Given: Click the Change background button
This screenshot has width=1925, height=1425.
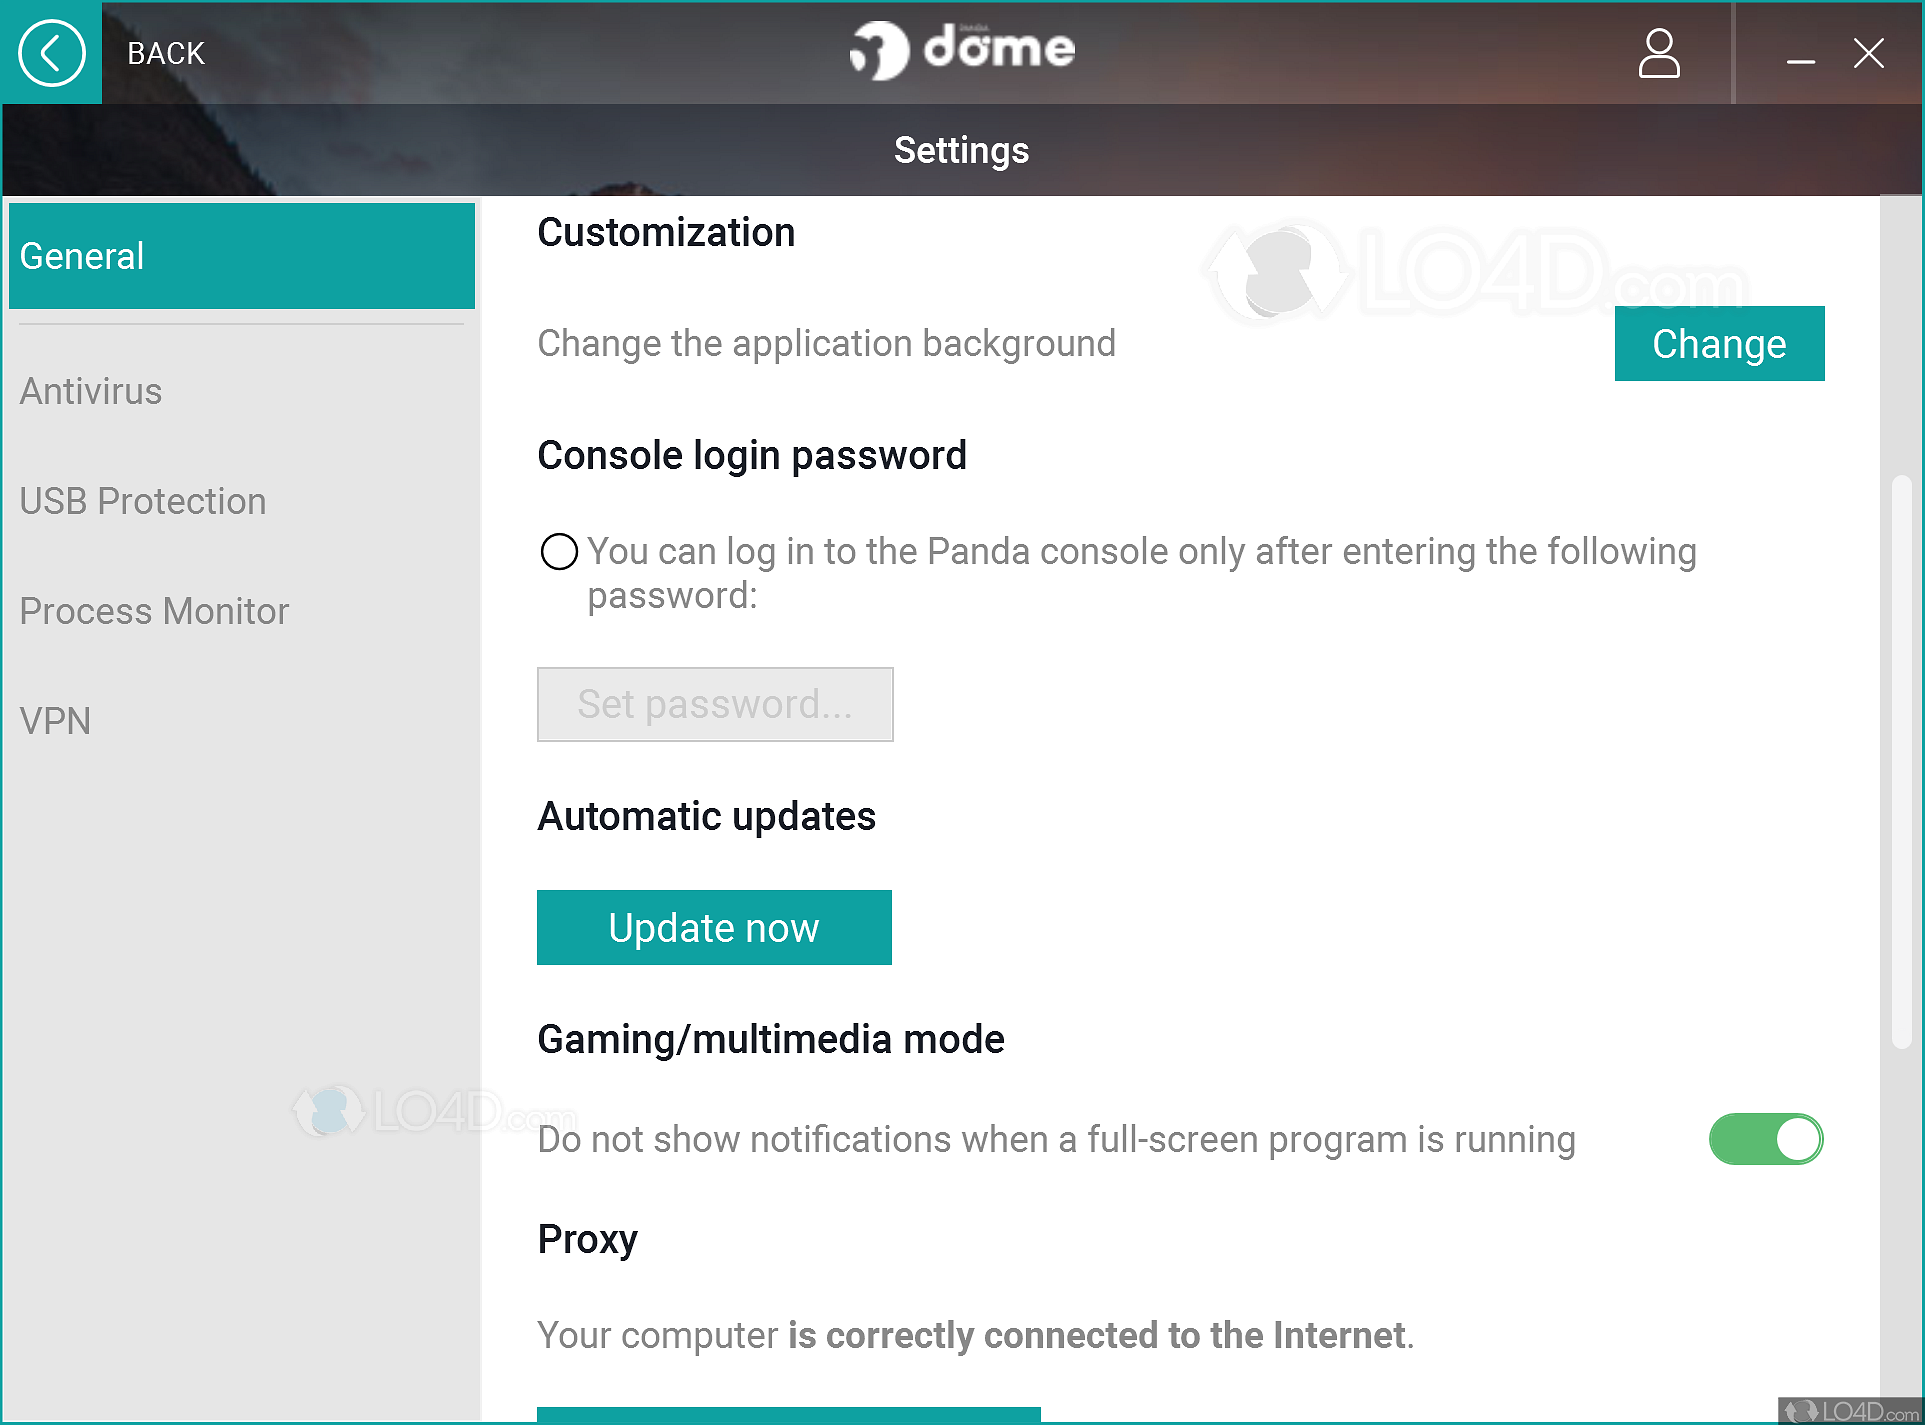Looking at the screenshot, I should pos(1718,344).
